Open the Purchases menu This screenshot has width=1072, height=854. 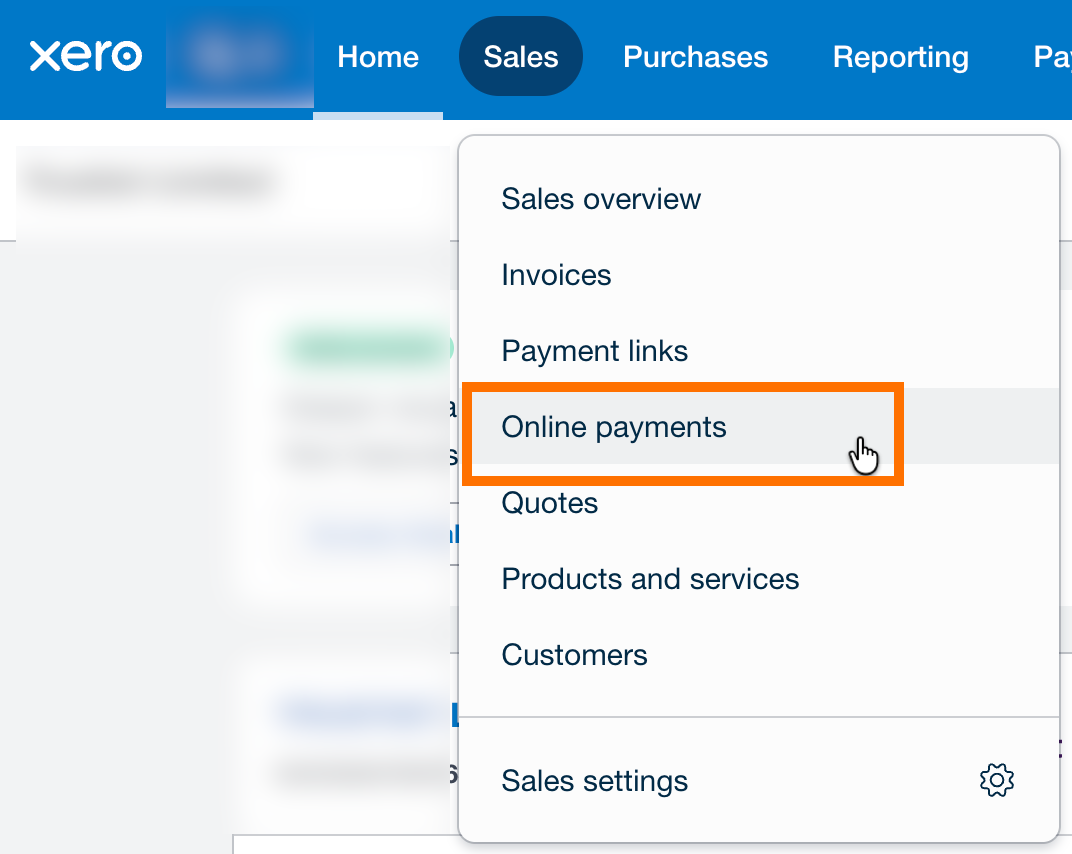tap(695, 57)
